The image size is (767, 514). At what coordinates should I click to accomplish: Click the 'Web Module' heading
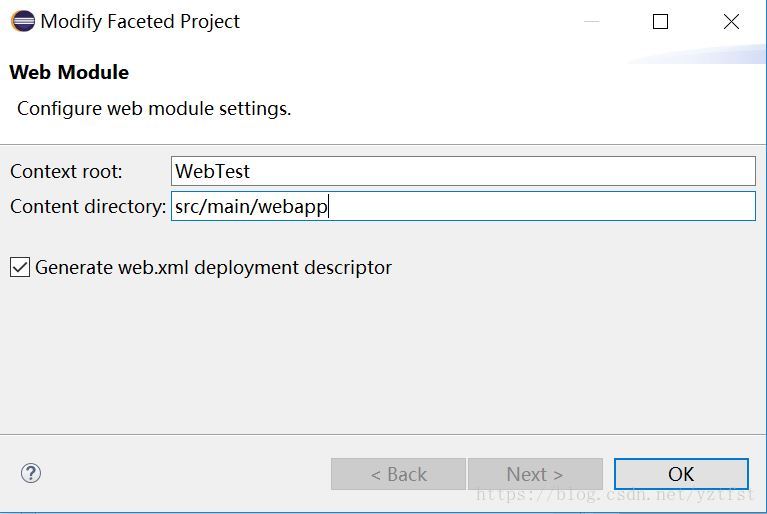69,72
